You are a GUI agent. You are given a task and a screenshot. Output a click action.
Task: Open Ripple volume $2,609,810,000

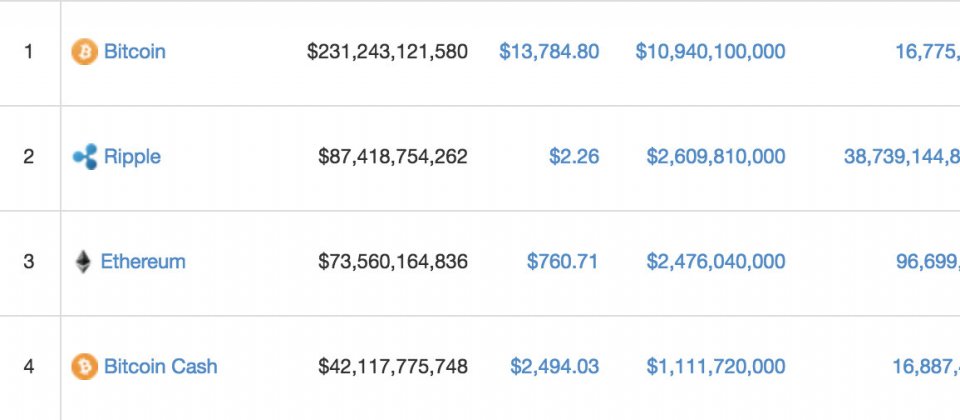pyautogui.click(x=716, y=157)
